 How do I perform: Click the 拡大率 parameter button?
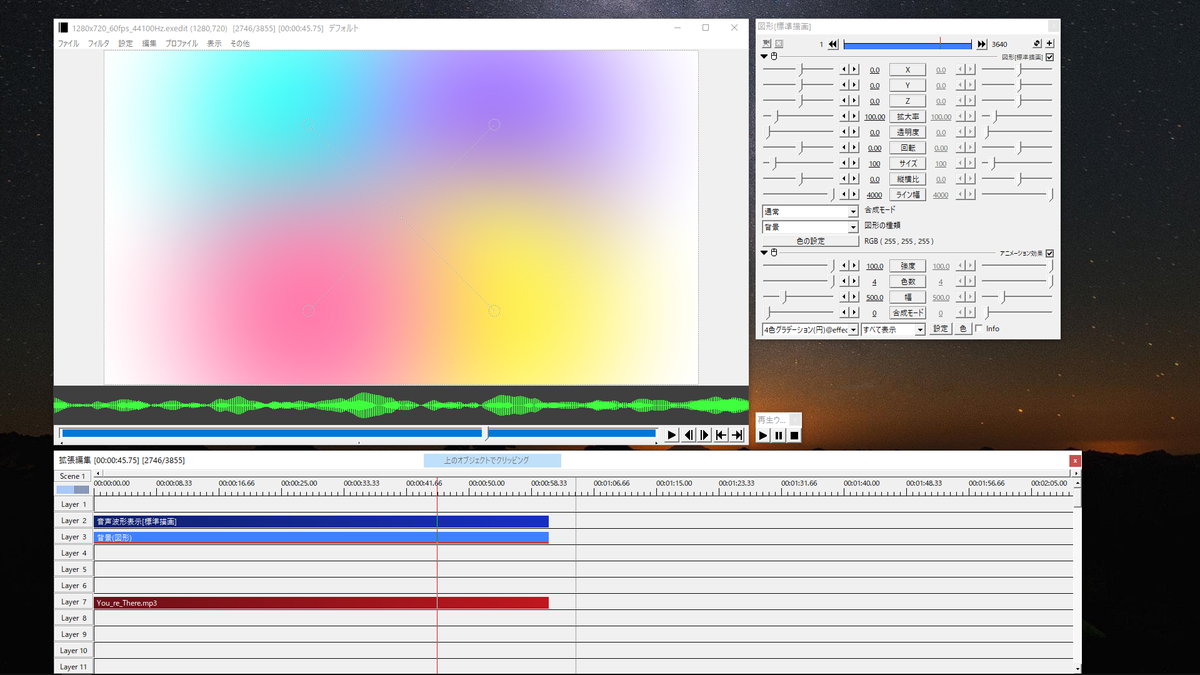(x=907, y=116)
